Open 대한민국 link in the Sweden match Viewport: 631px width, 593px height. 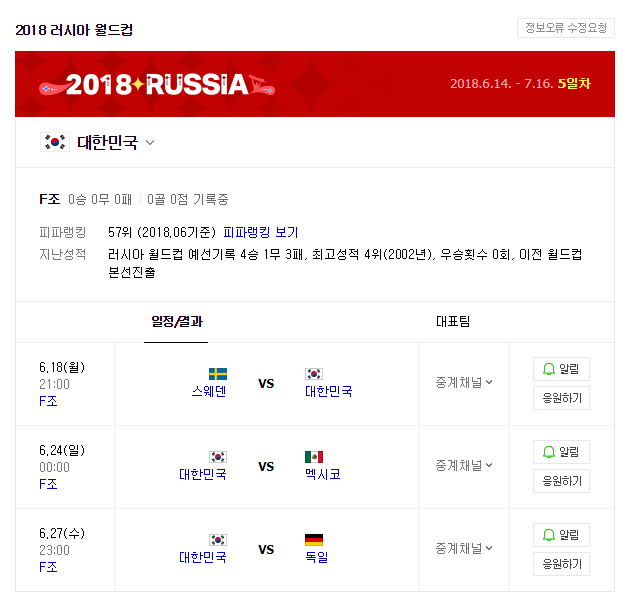329,391
